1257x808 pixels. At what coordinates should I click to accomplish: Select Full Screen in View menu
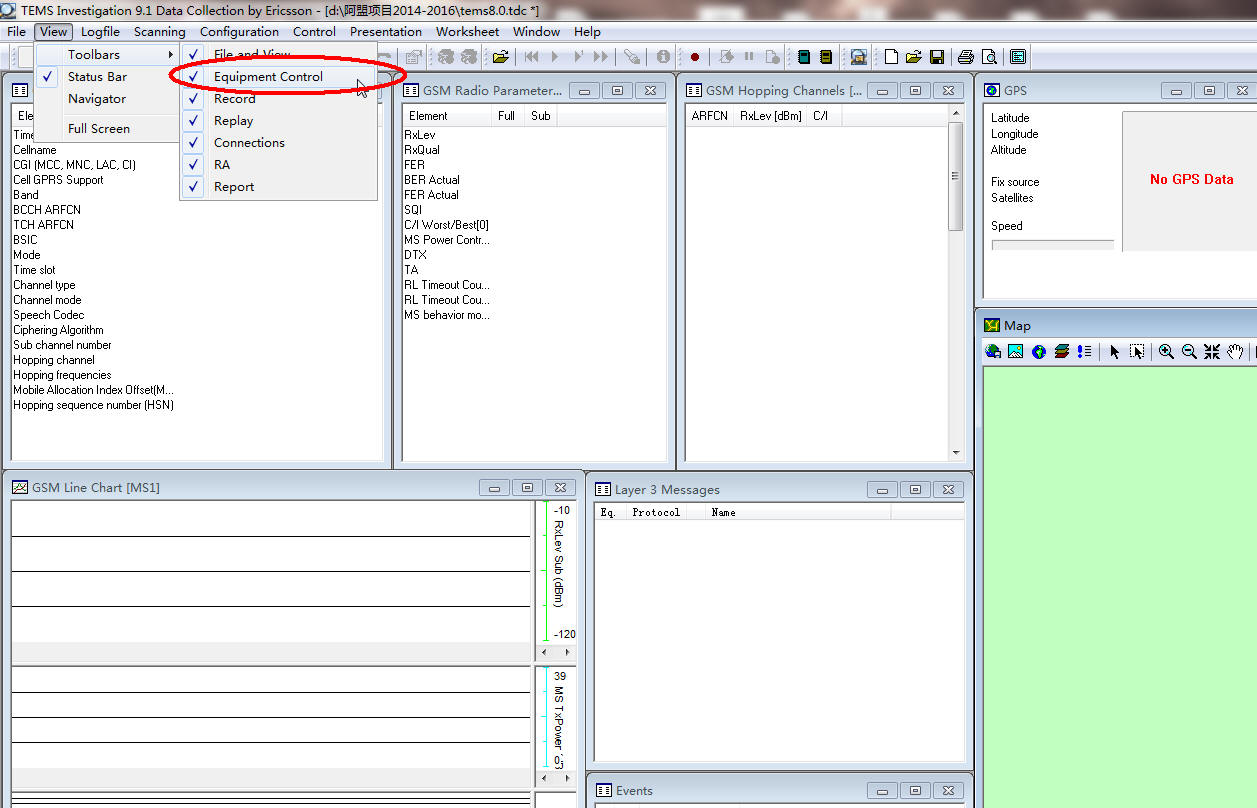[107, 128]
